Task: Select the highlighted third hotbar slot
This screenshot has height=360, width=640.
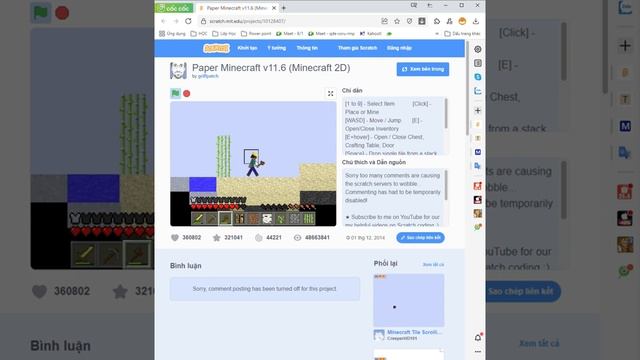Action: tap(225, 219)
